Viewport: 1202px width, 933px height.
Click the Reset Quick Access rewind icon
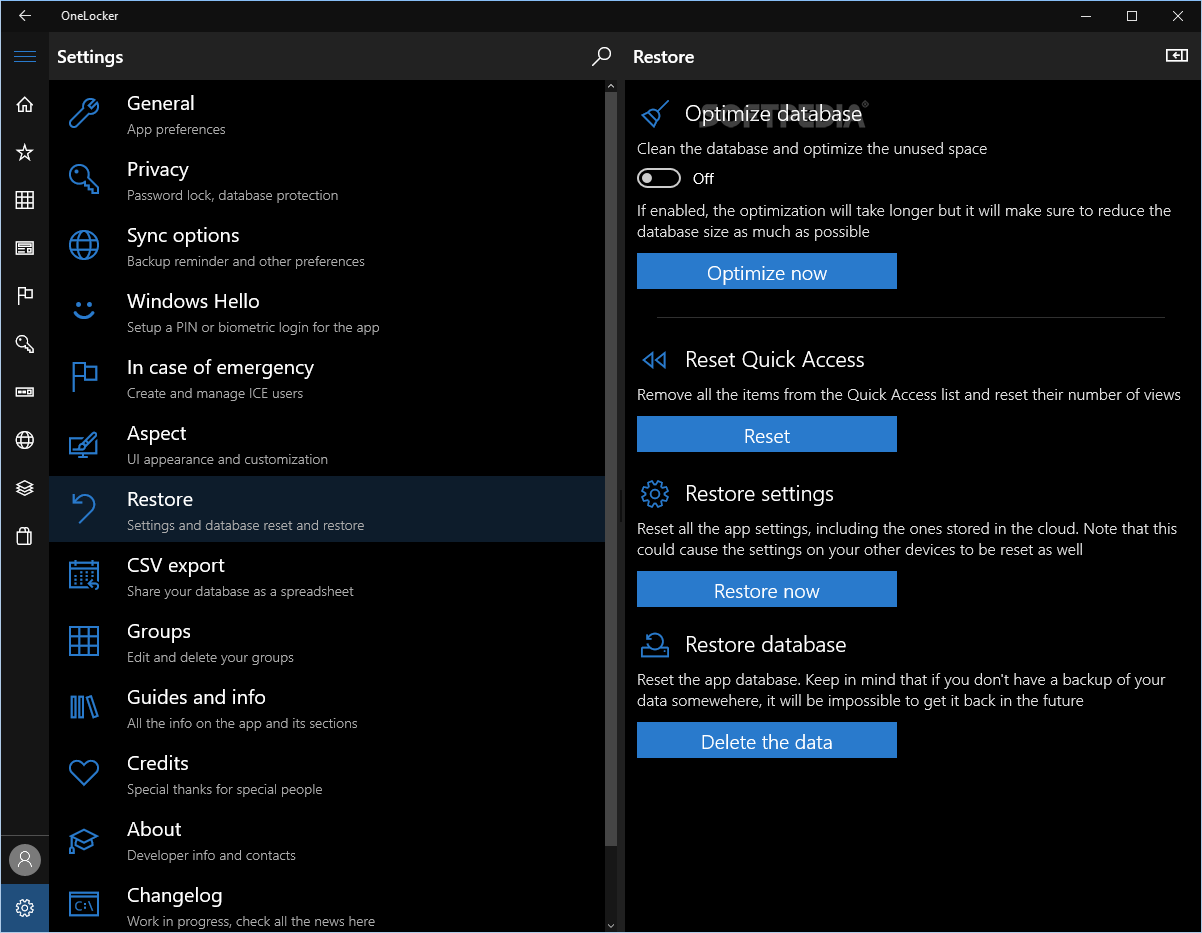pos(655,360)
